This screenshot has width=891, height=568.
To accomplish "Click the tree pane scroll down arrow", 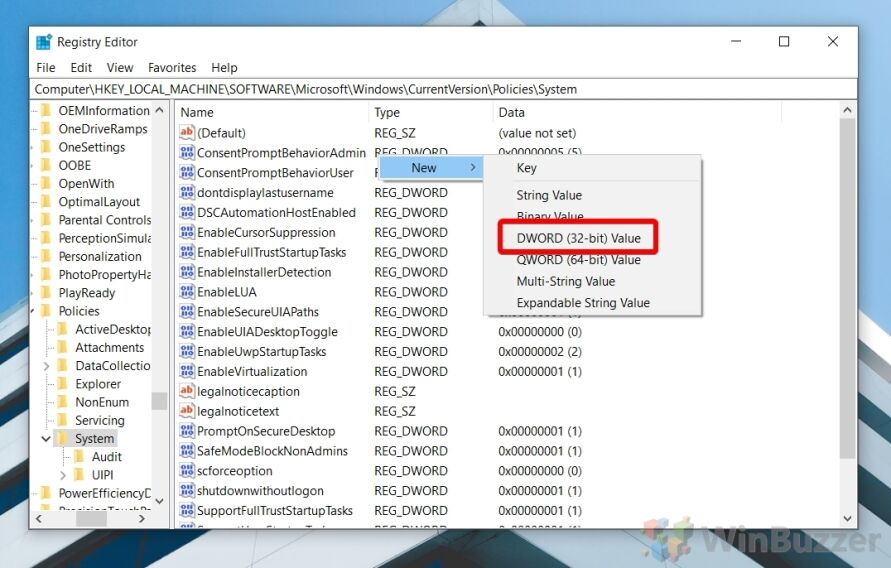I will pos(160,501).
